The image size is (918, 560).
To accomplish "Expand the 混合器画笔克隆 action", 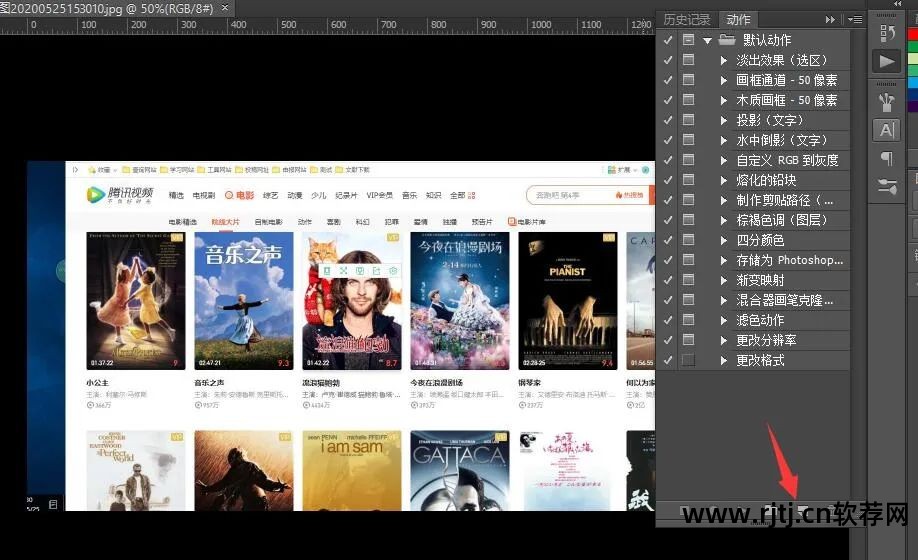I will (724, 300).
